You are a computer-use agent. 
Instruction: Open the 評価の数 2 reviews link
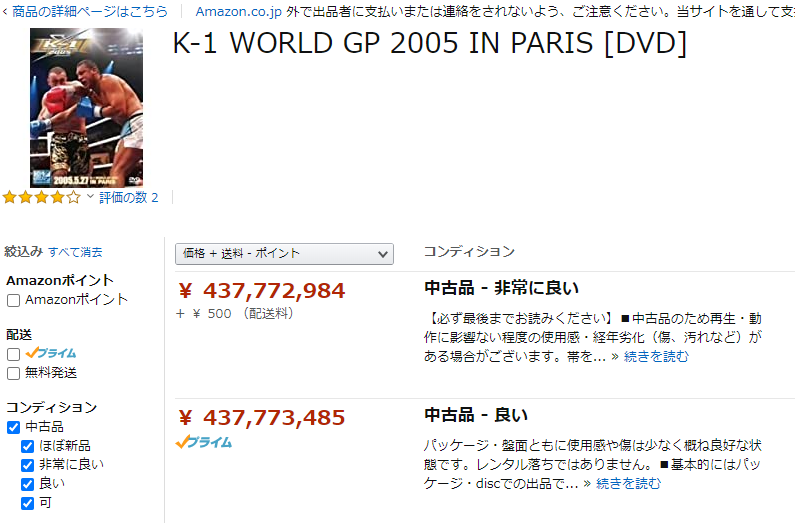point(128,198)
